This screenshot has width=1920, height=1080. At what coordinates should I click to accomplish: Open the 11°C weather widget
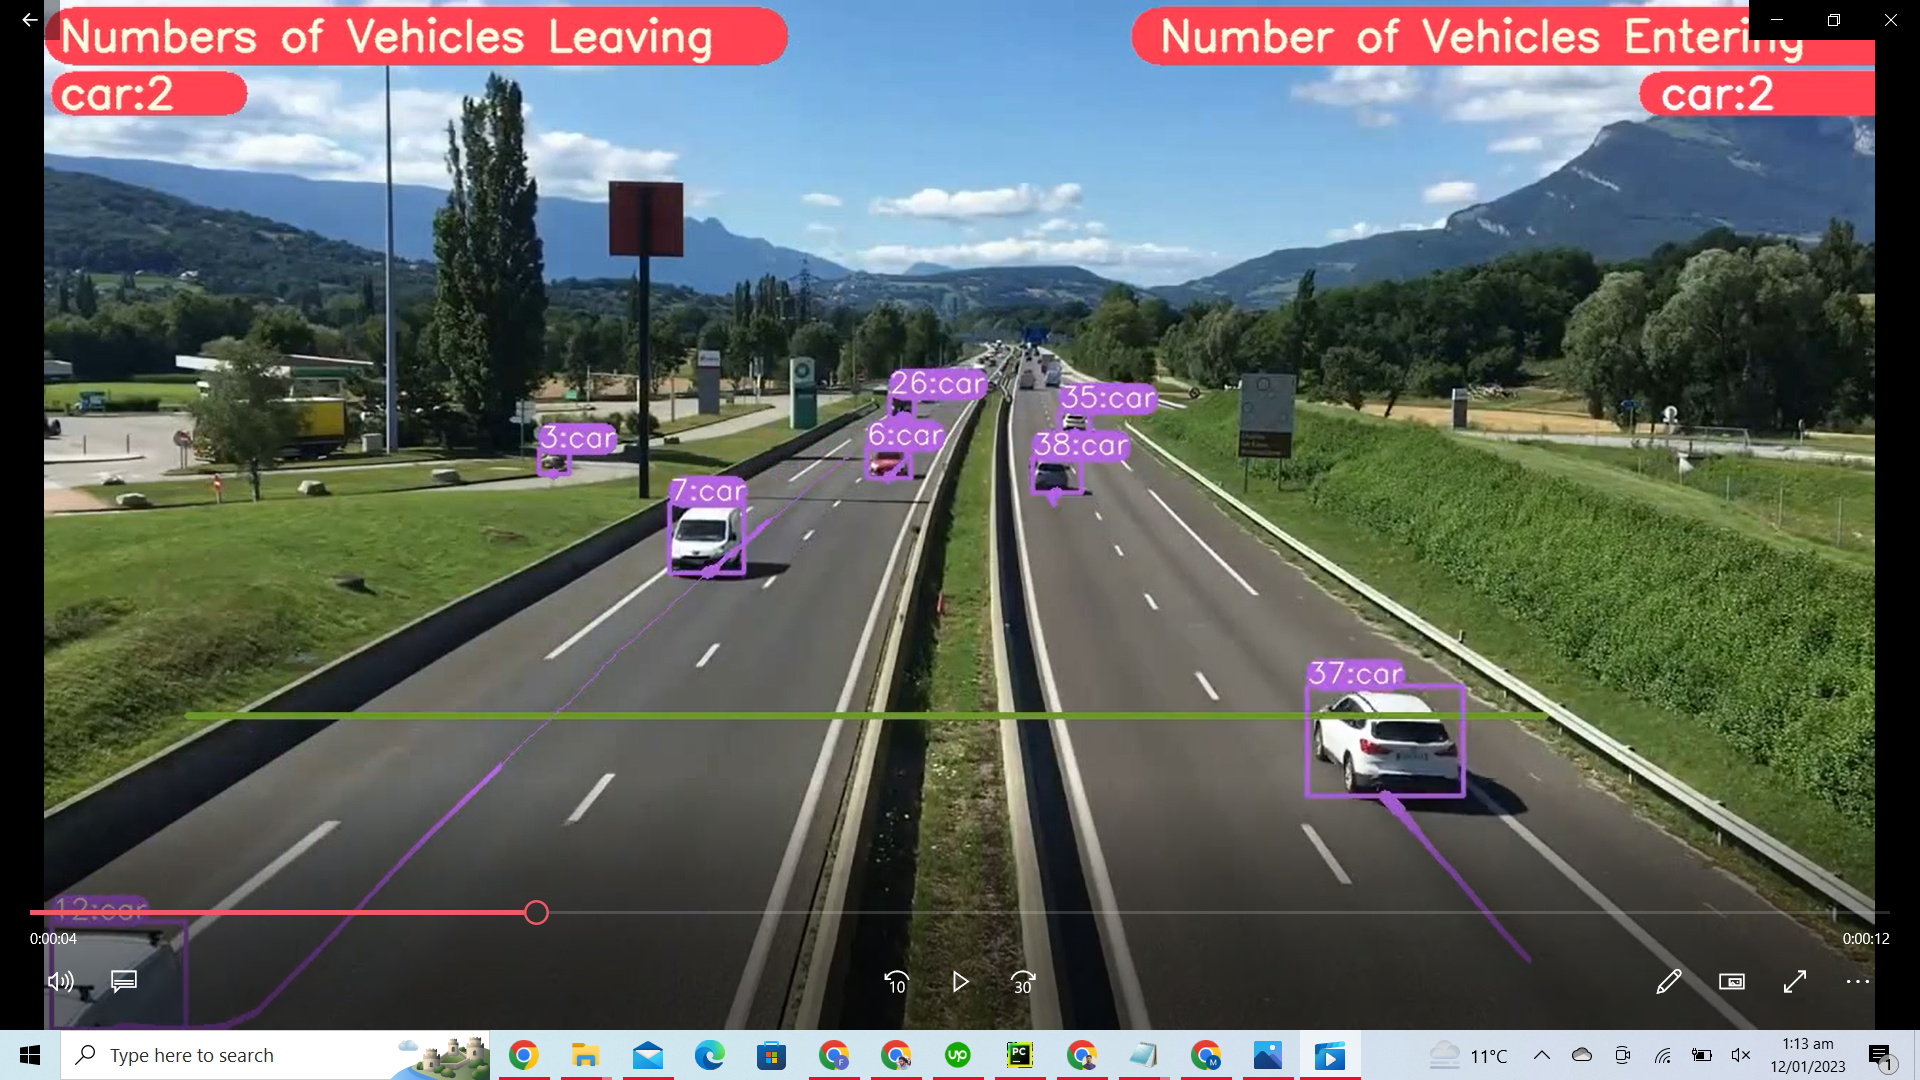coord(1467,1055)
